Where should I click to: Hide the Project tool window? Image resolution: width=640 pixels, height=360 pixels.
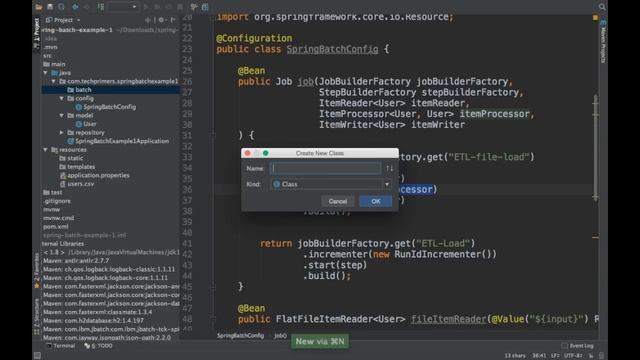point(173,20)
